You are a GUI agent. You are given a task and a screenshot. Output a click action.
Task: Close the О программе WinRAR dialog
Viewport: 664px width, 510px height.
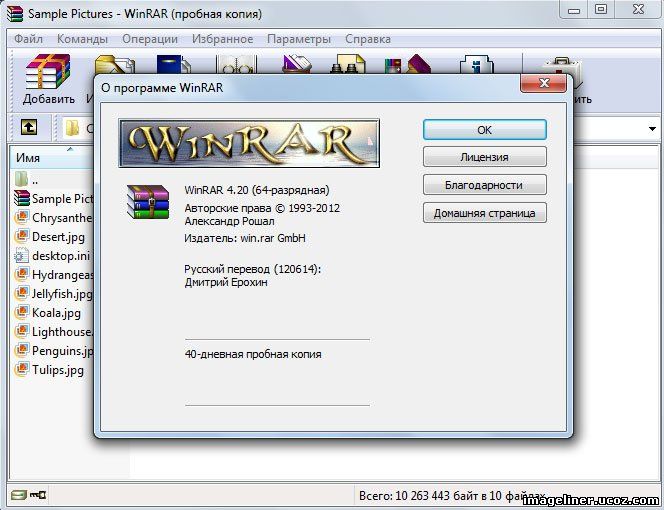(x=545, y=85)
